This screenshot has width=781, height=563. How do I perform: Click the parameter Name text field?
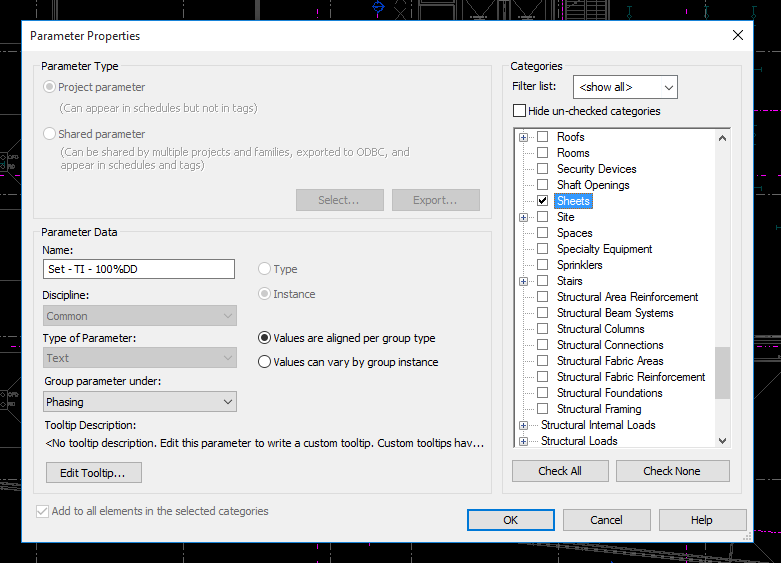[139, 269]
